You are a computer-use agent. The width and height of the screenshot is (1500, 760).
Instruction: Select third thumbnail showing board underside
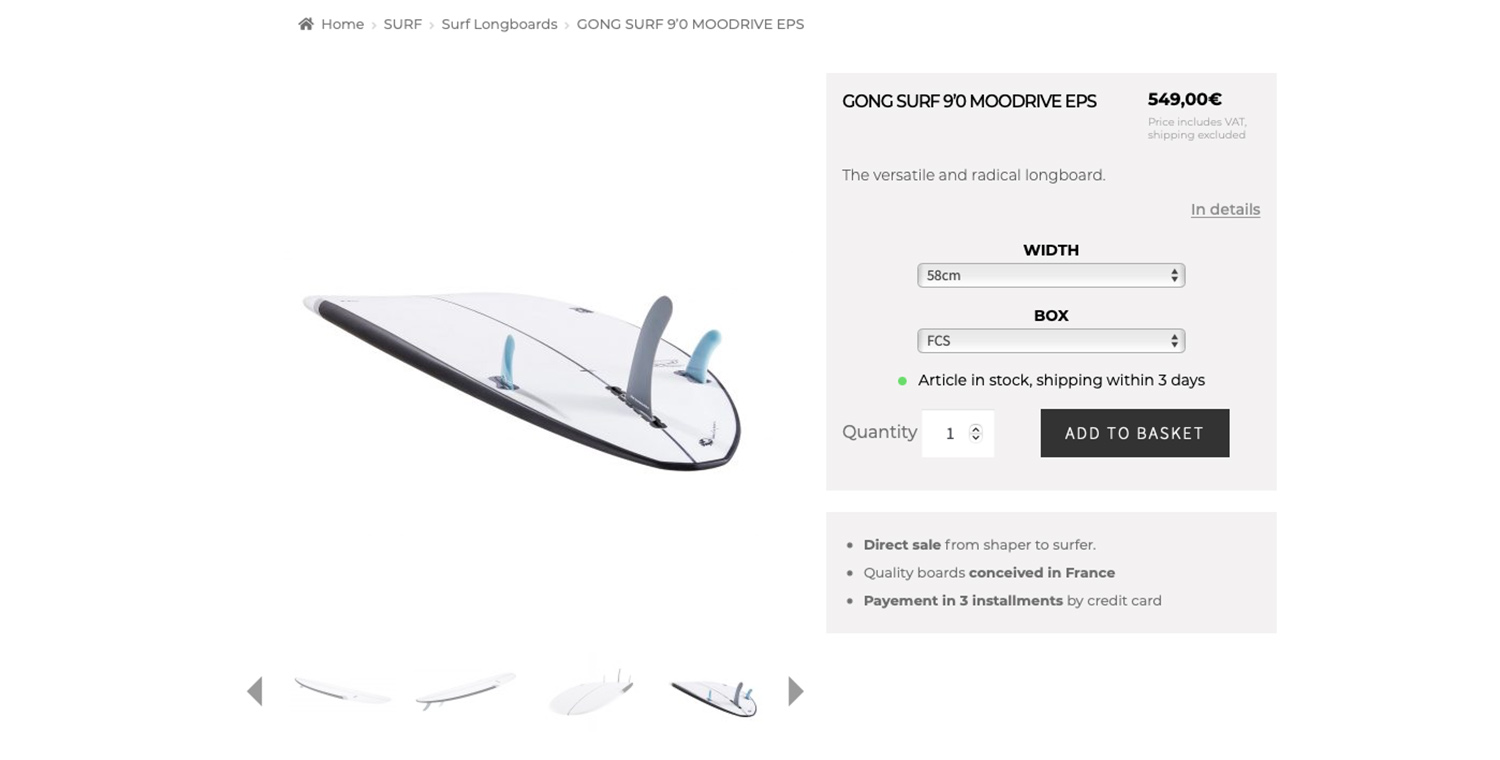coord(591,692)
